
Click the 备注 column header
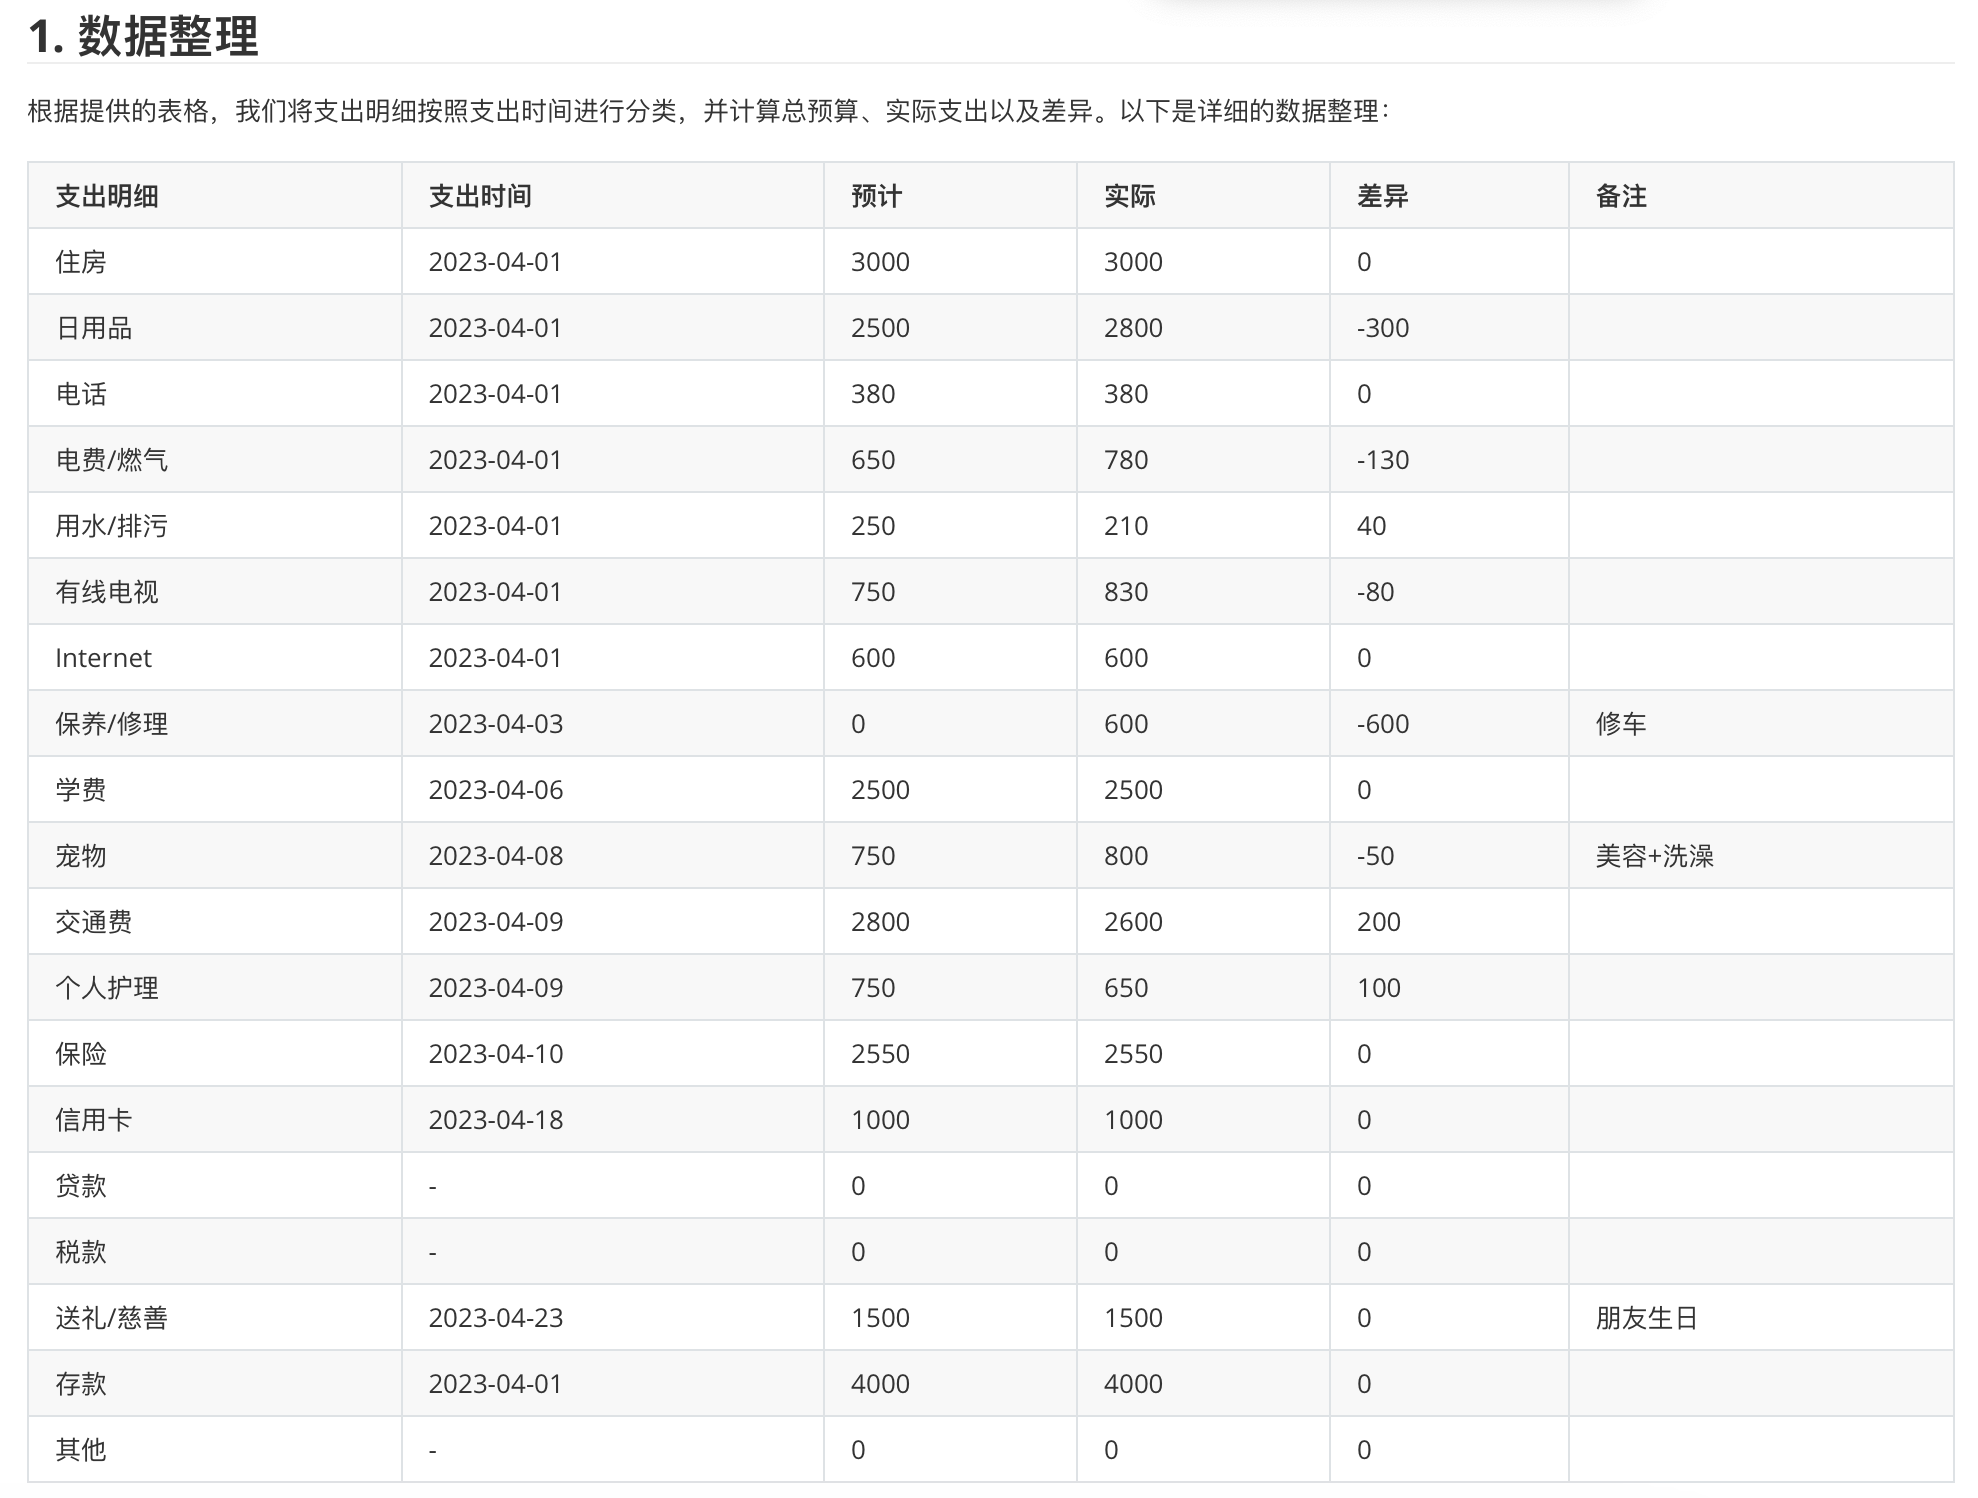[x=1621, y=196]
